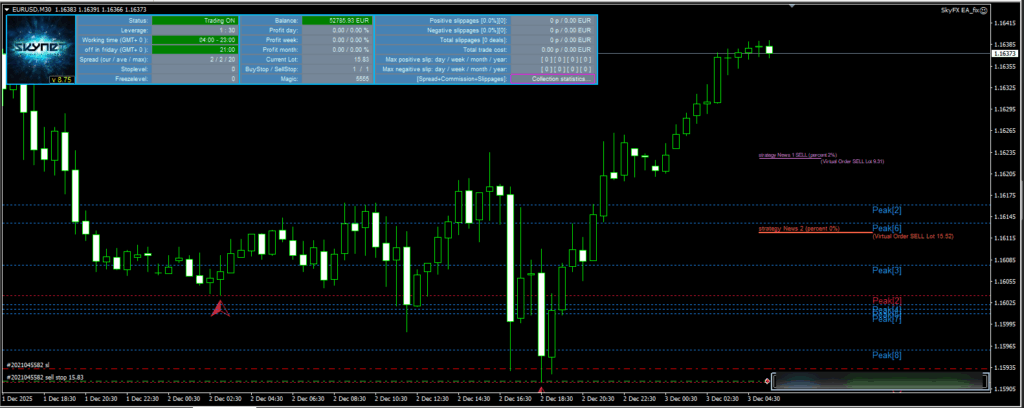
Task: Click the strategy News 2 orange line label
Action: (798, 229)
